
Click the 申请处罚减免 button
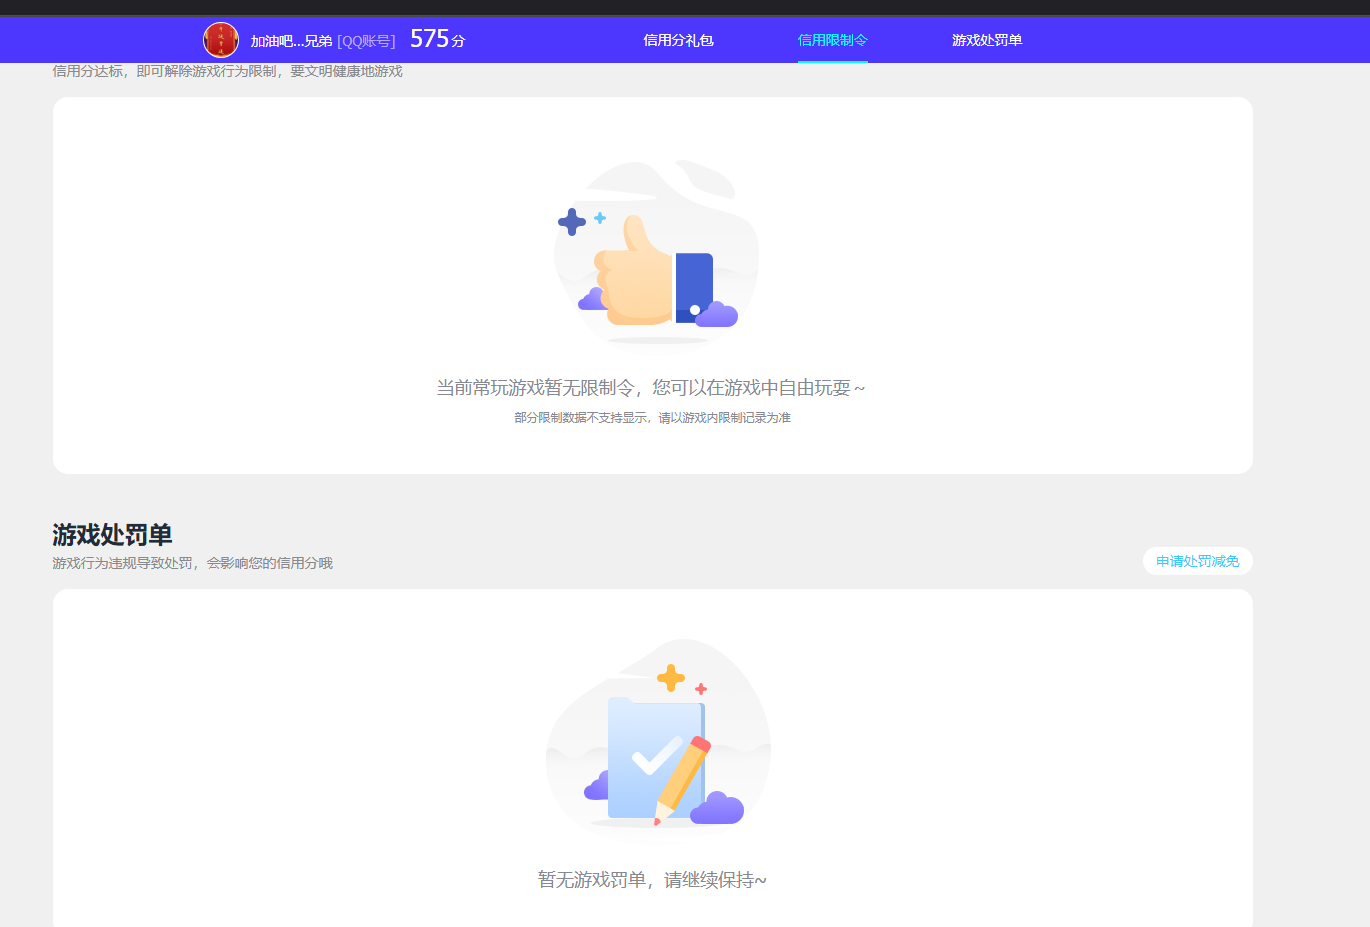(x=1198, y=562)
